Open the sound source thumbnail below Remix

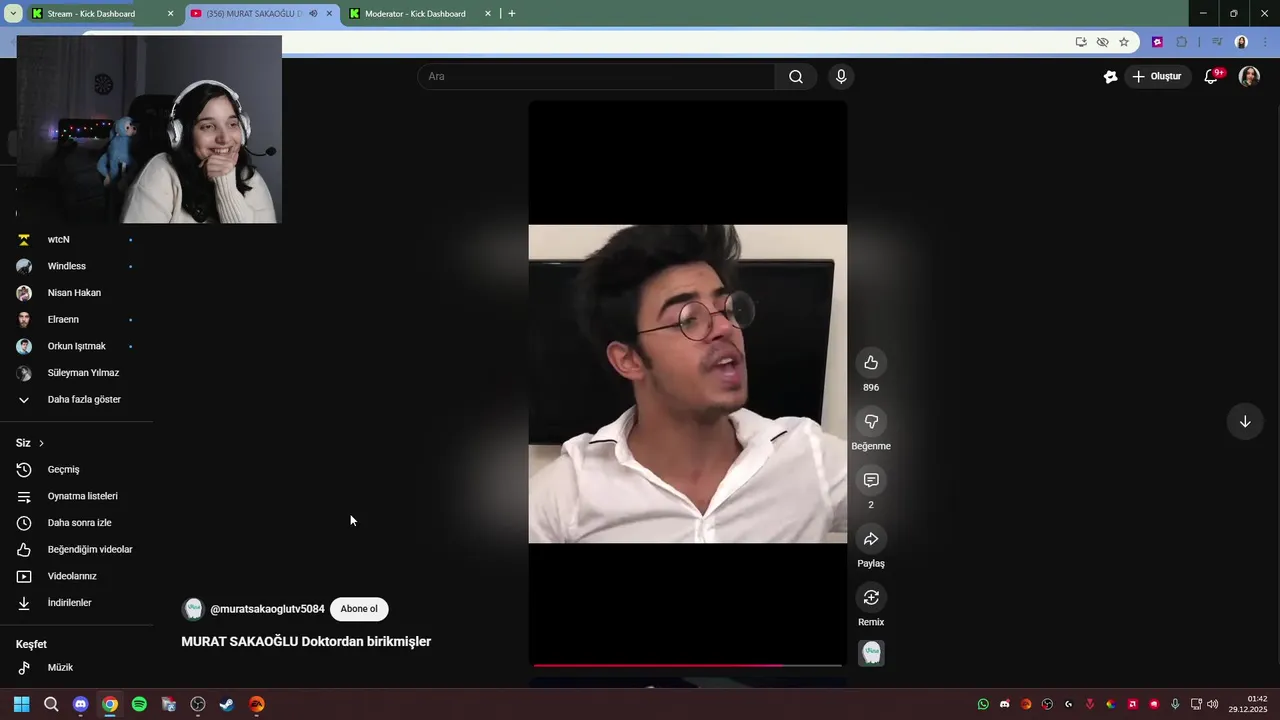pyautogui.click(x=871, y=654)
